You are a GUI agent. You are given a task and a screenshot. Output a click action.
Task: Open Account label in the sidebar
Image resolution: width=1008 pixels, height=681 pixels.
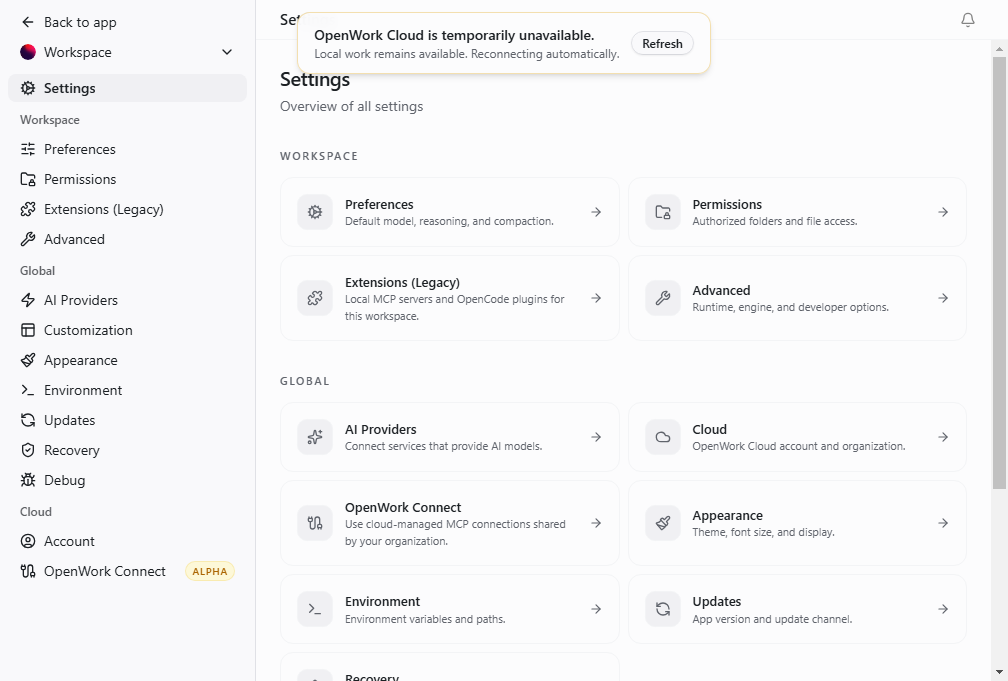(x=69, y=541)
